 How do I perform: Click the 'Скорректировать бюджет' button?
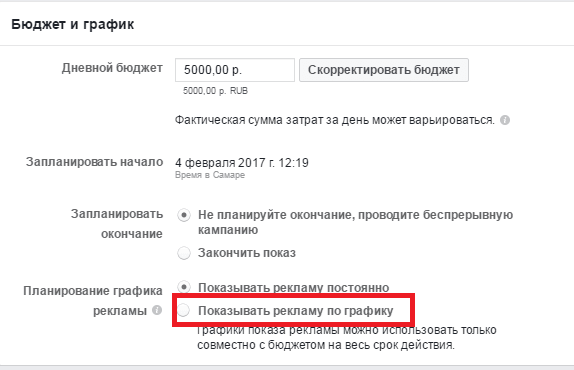(x=384, y=70)
